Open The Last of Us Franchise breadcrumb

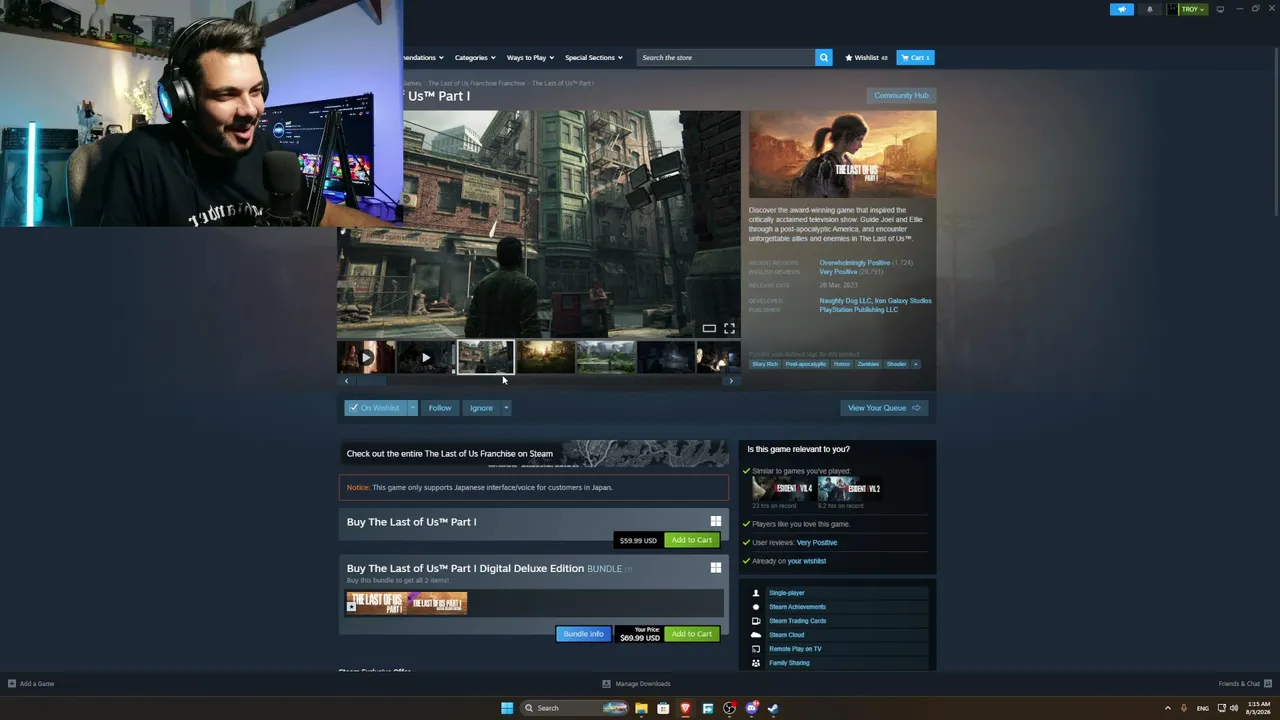[477, 83]
